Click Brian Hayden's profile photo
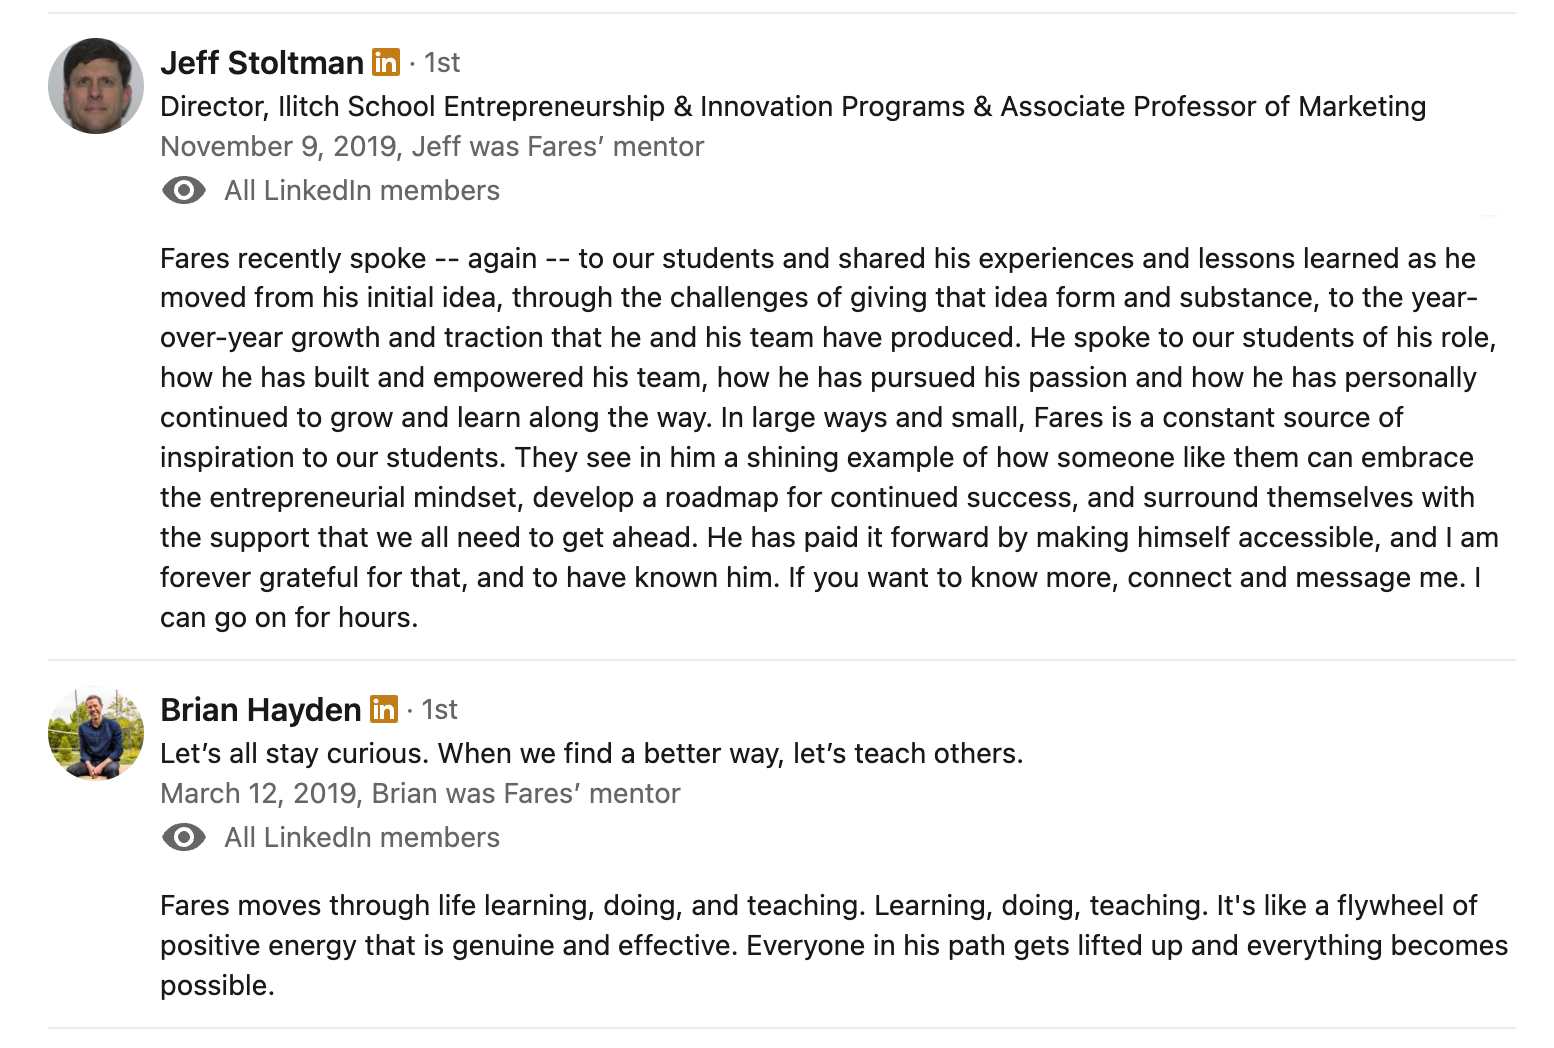 (x=96, y=733)
